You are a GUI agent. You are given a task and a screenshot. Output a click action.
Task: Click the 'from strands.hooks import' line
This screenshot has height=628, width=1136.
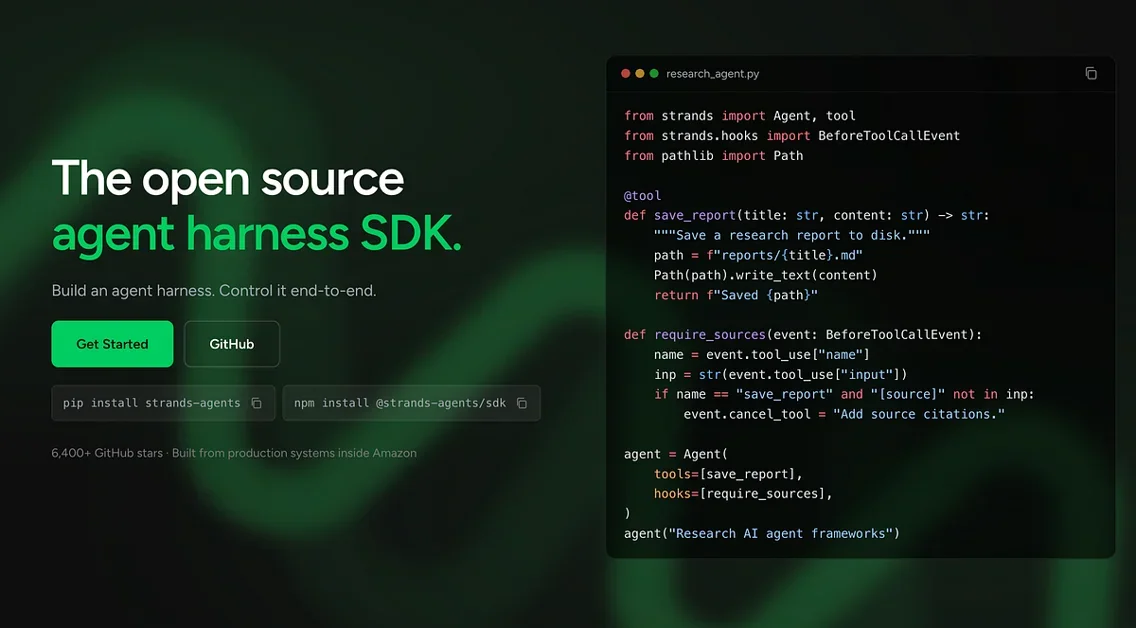[x=792, y=135]
